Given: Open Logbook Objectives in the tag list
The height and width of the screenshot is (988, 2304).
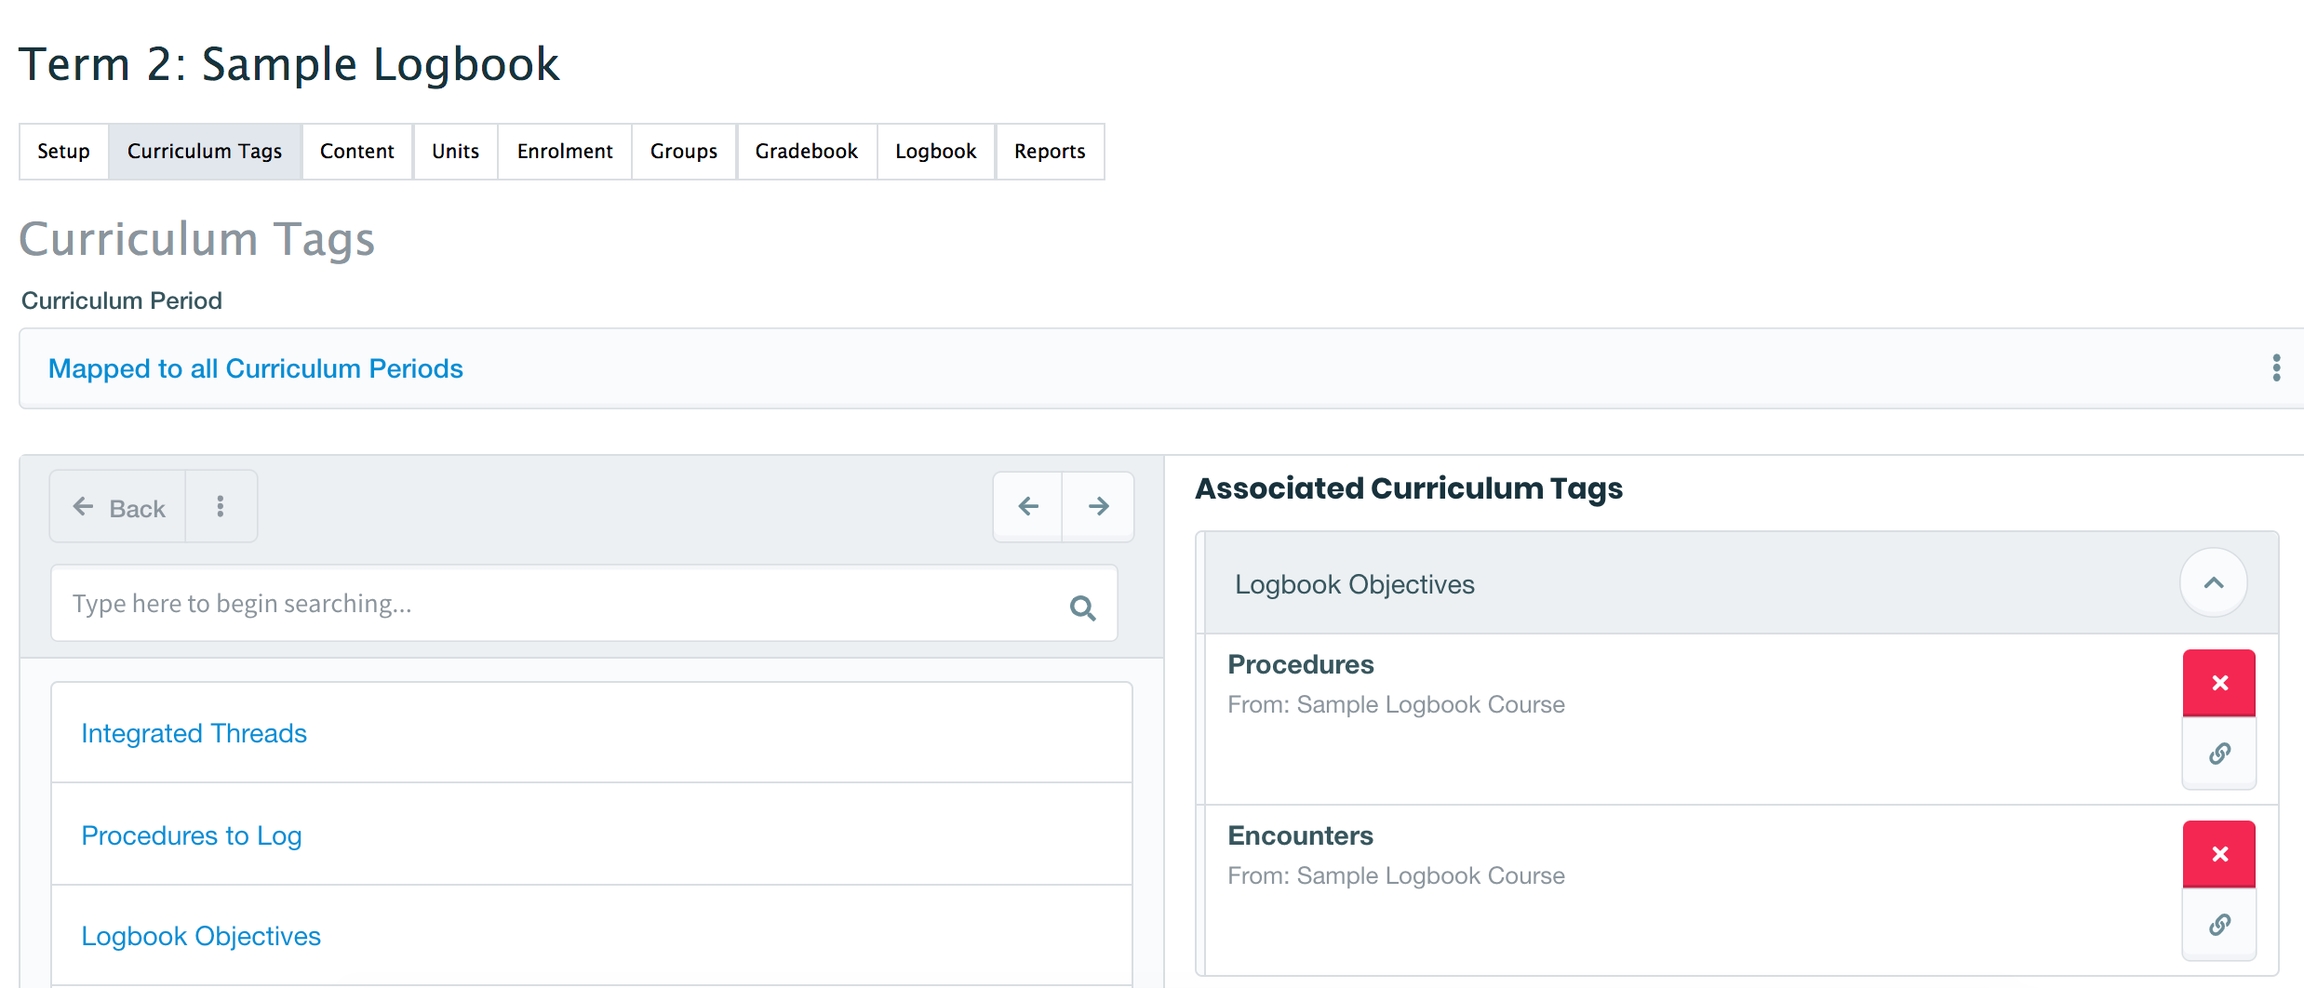Looking at the screenshot, I should [x=201, y=936].
